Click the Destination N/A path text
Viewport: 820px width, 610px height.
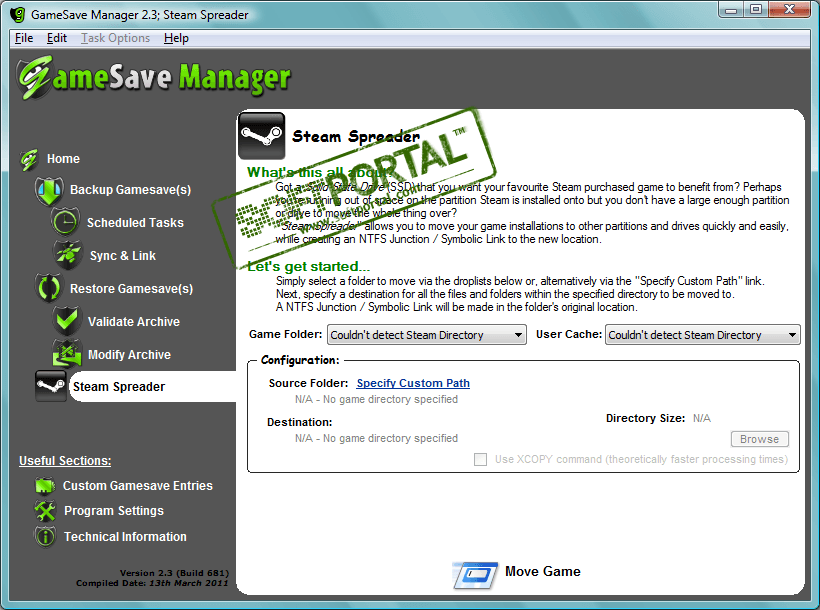377,438
